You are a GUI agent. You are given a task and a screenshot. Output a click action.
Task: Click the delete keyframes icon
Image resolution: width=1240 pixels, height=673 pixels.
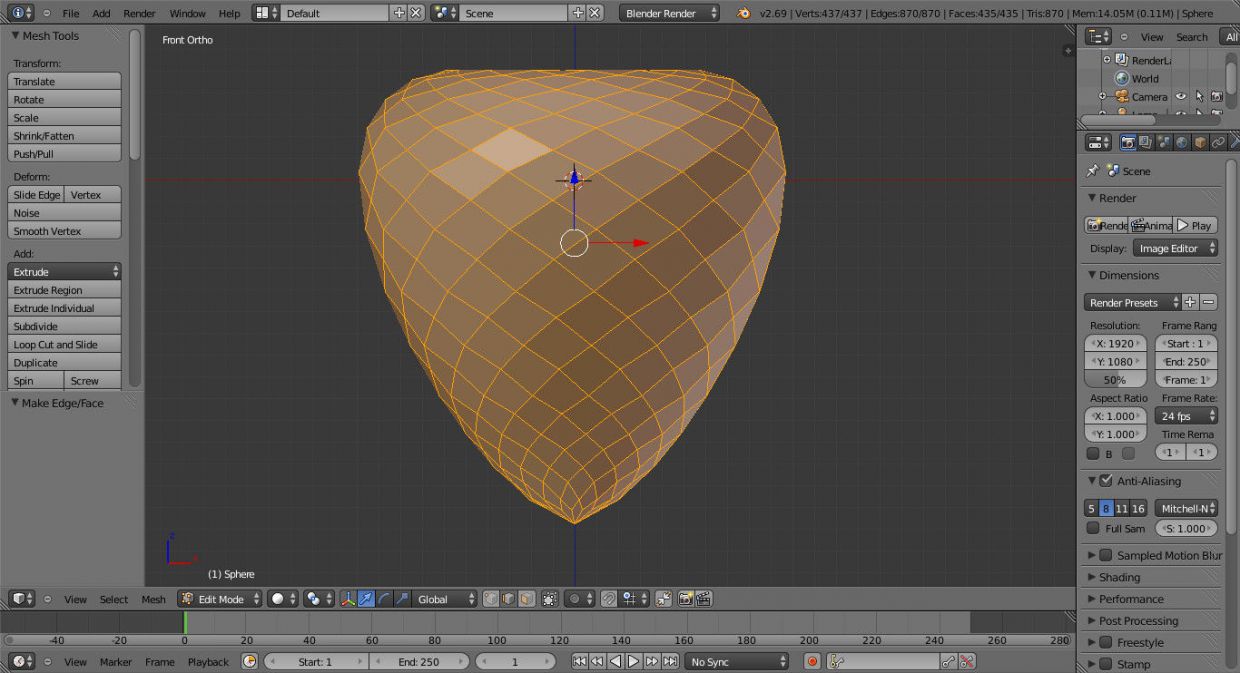pos(966,661)
